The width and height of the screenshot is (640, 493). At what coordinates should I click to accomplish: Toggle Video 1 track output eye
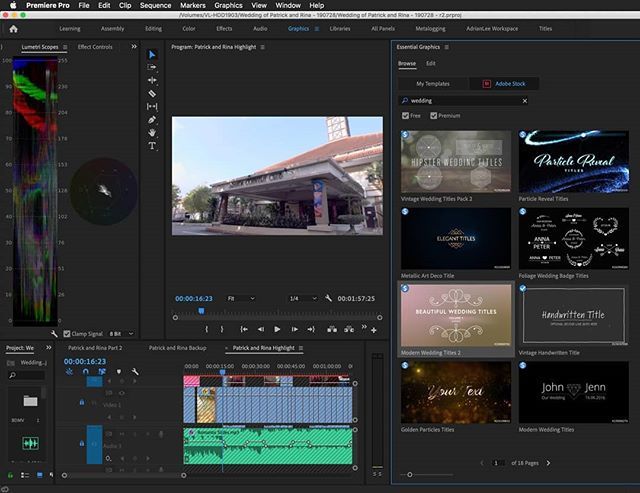(122, 393)
